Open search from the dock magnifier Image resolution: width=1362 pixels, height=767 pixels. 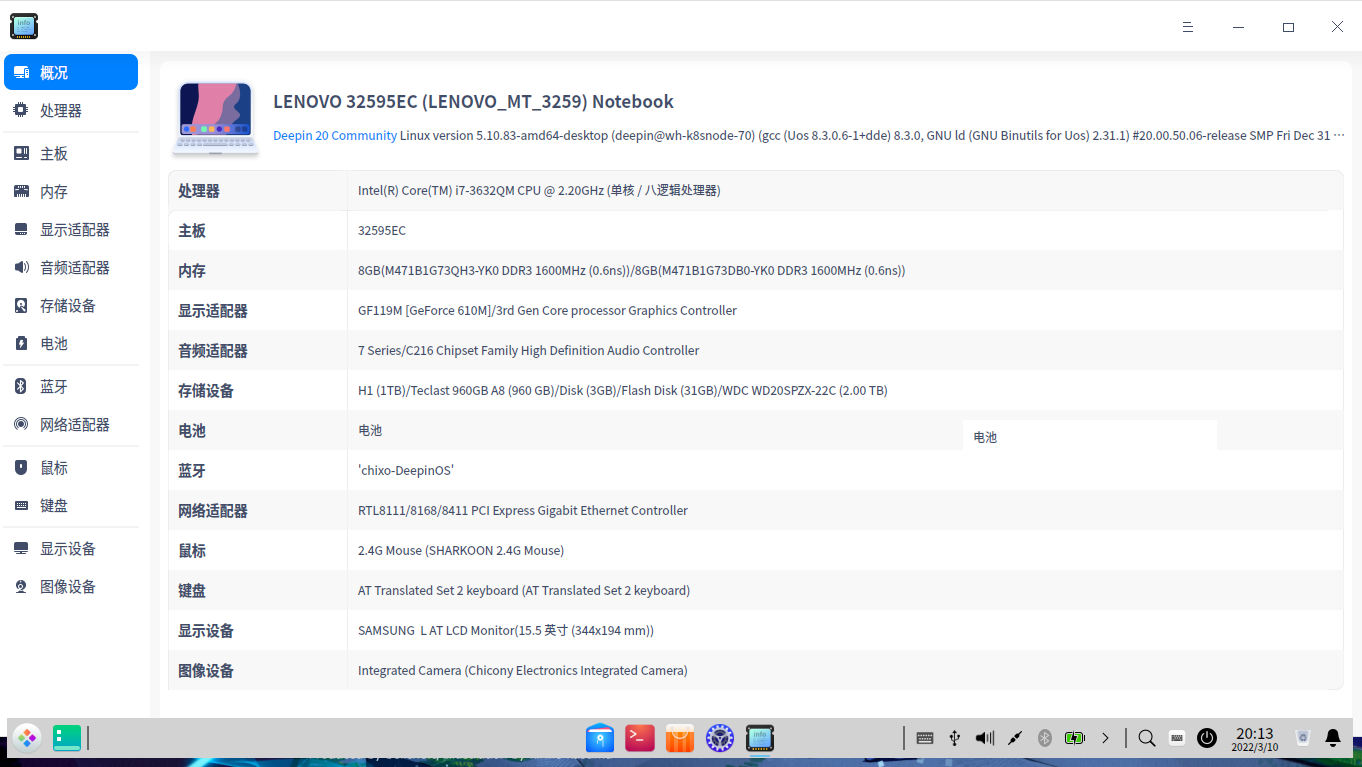1147,738
